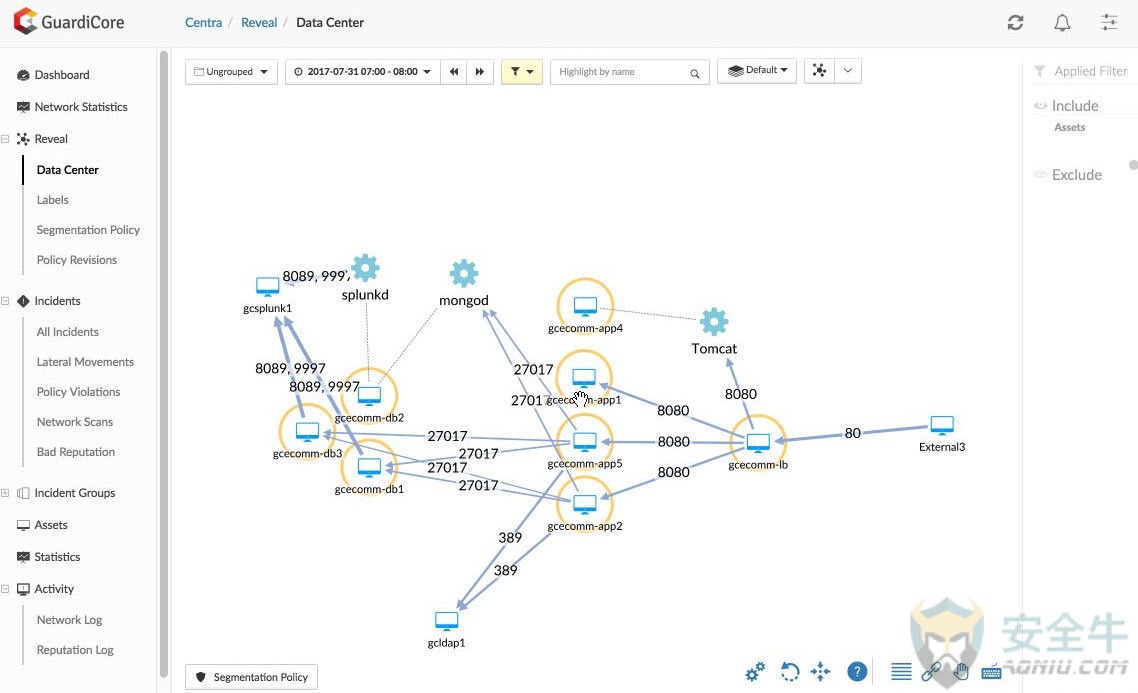Select the gcsplunk1 asset node
The height and width of the screenshot is (693, 1138).
tap(268, 286)
